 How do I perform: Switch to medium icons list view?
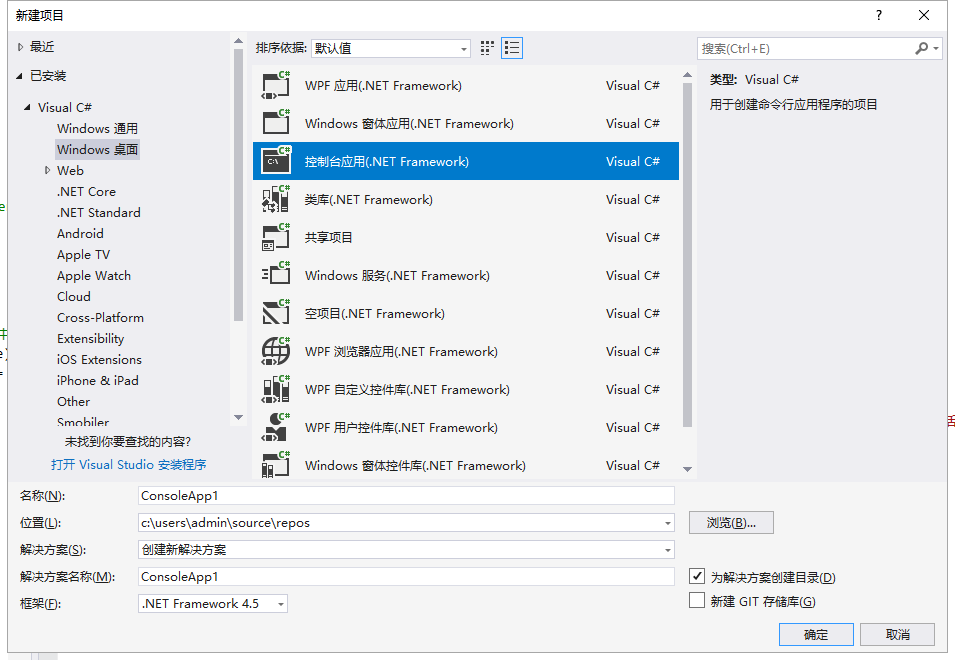click(512, 48)
